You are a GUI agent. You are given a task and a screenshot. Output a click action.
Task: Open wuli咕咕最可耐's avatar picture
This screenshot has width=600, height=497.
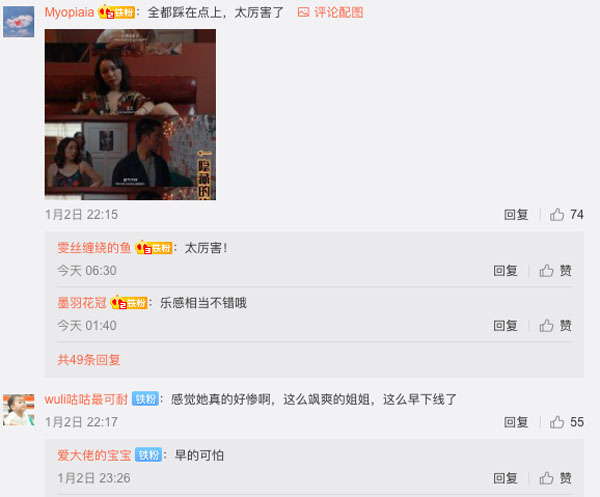(19, 410)
